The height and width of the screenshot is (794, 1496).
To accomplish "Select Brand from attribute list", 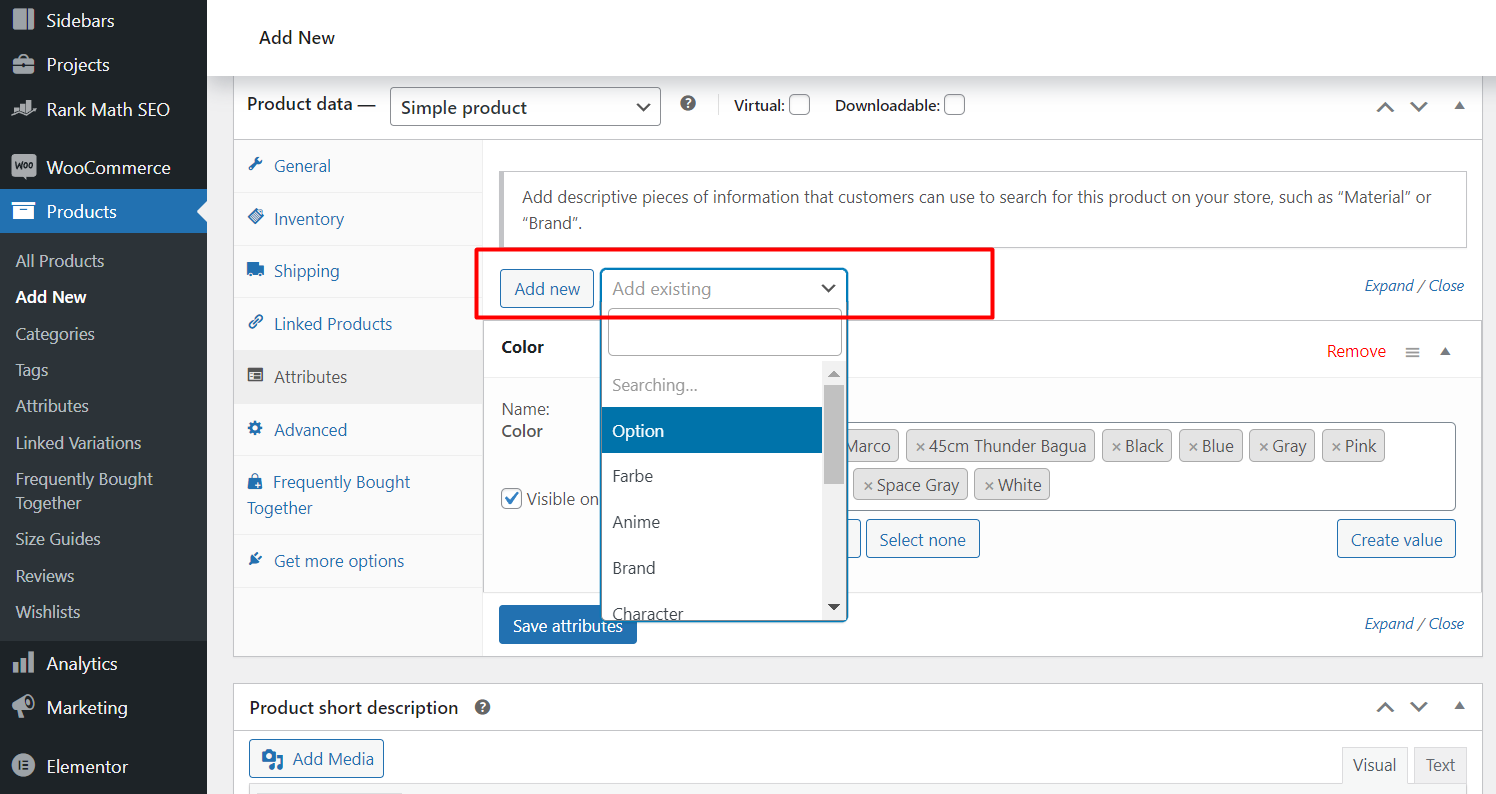I will click(712, 568).
